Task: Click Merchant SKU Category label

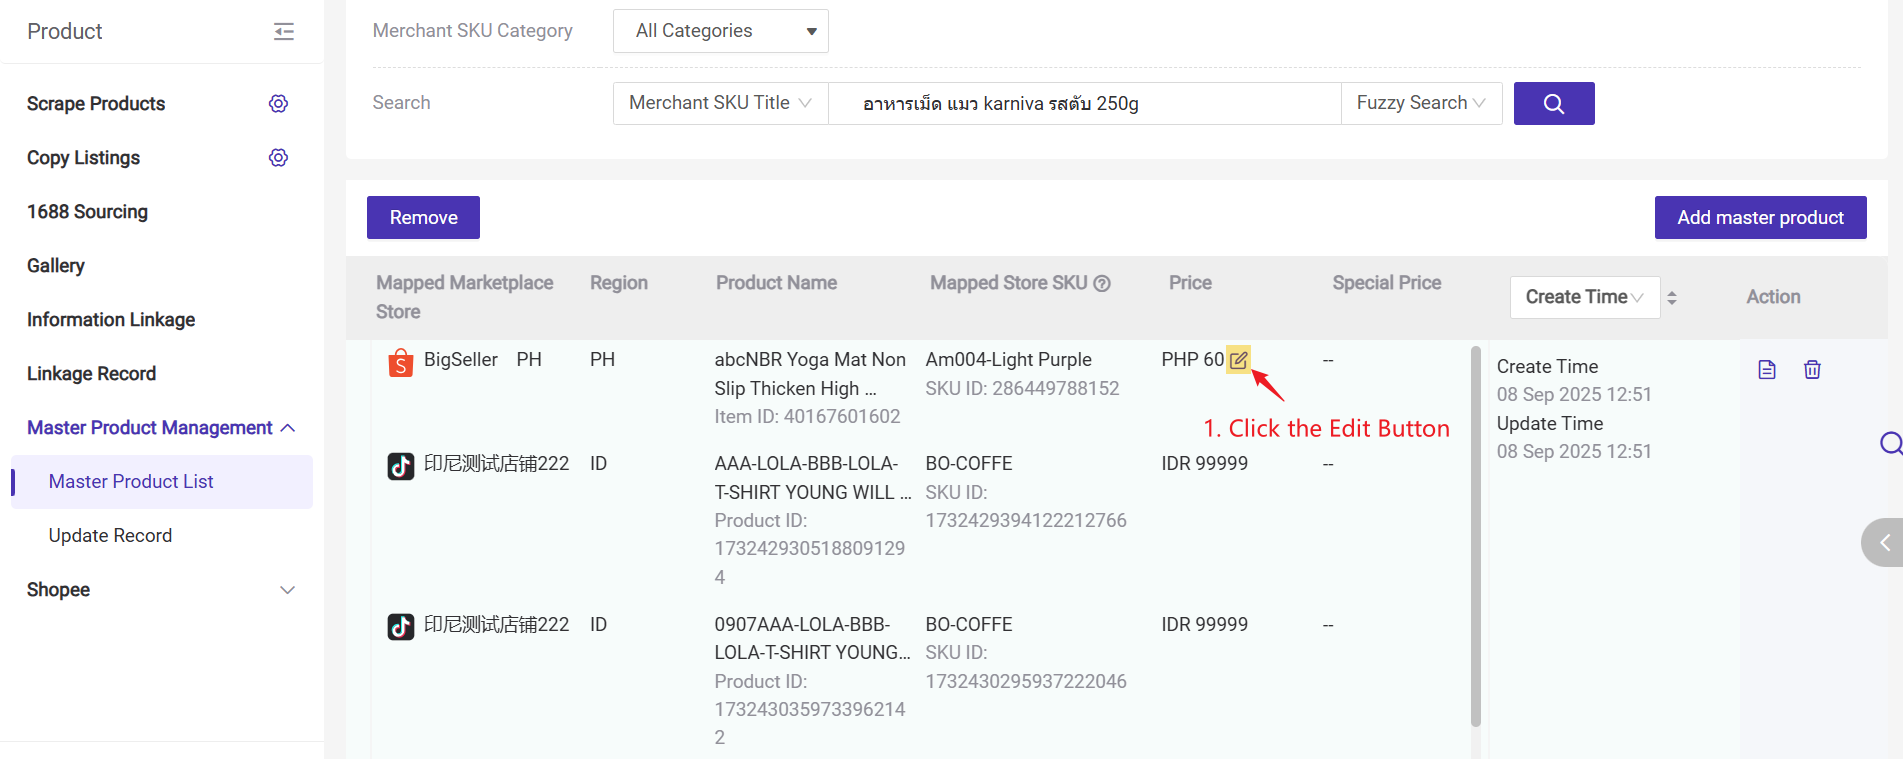Action: click(x=472, y=31)
